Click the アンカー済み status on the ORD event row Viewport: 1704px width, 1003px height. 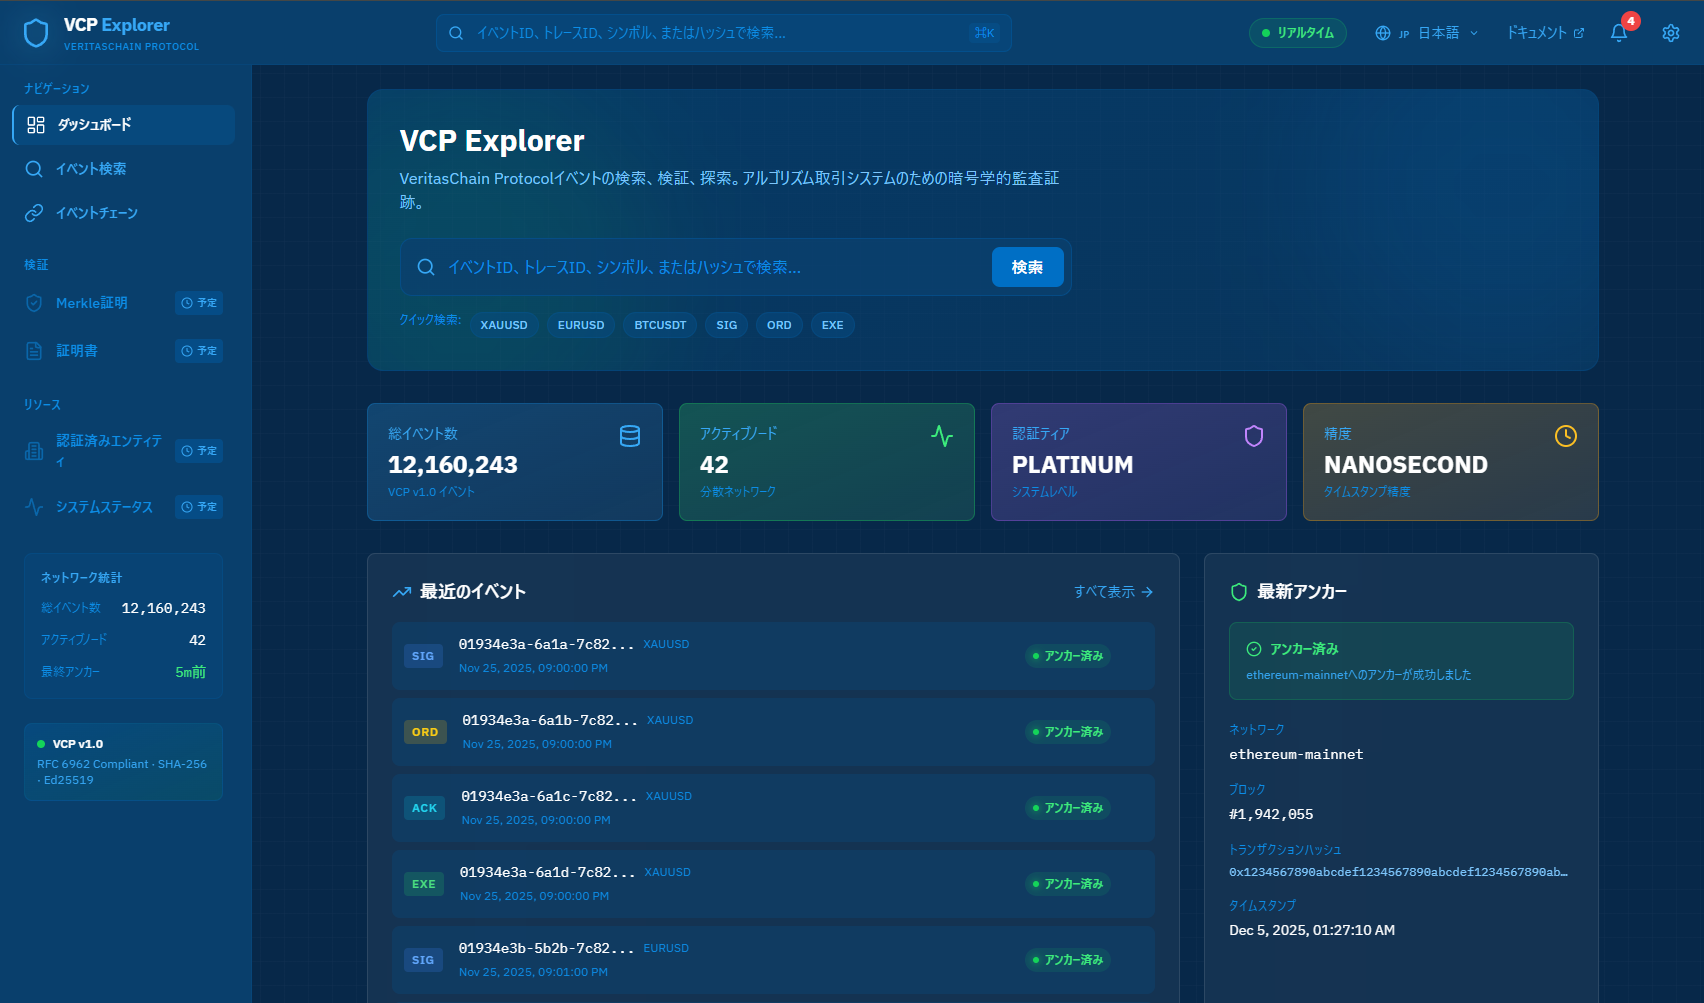pyautogui.click(x=1068, y=732)
